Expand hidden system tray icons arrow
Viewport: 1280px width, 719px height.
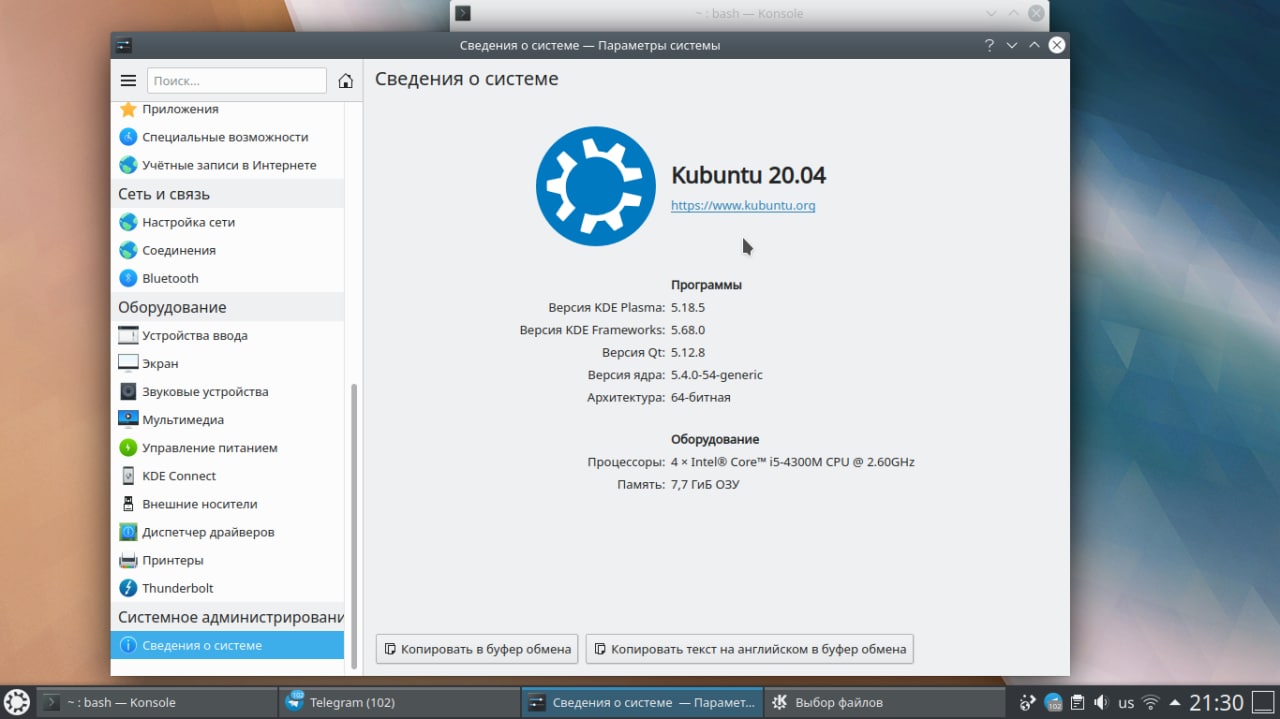[x=1175, y=703]
